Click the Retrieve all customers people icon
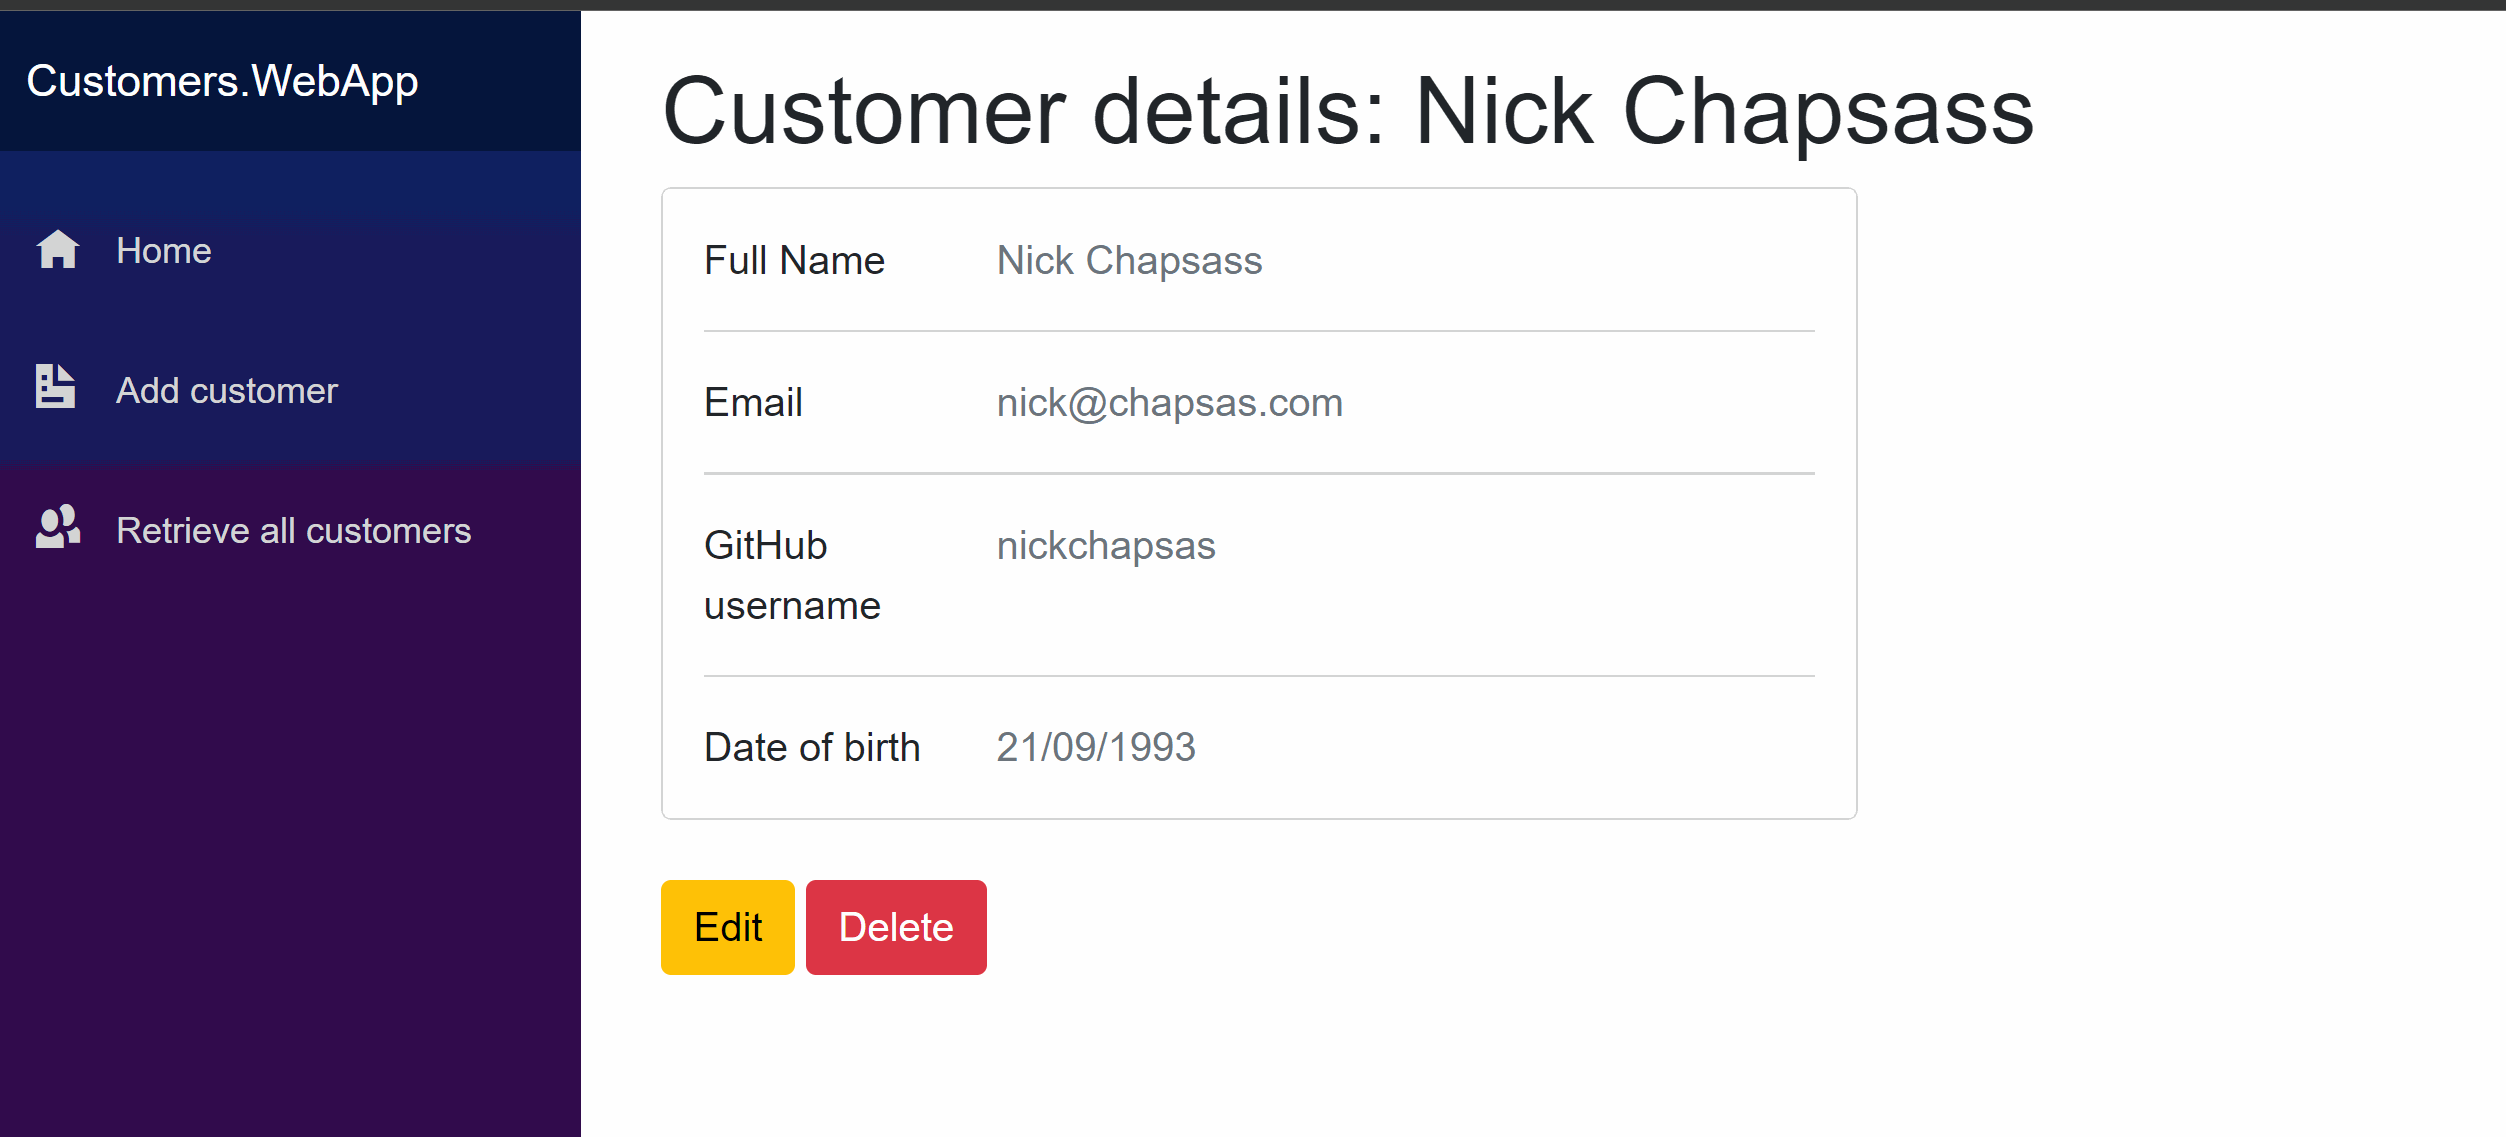 [x=58, y=527]
